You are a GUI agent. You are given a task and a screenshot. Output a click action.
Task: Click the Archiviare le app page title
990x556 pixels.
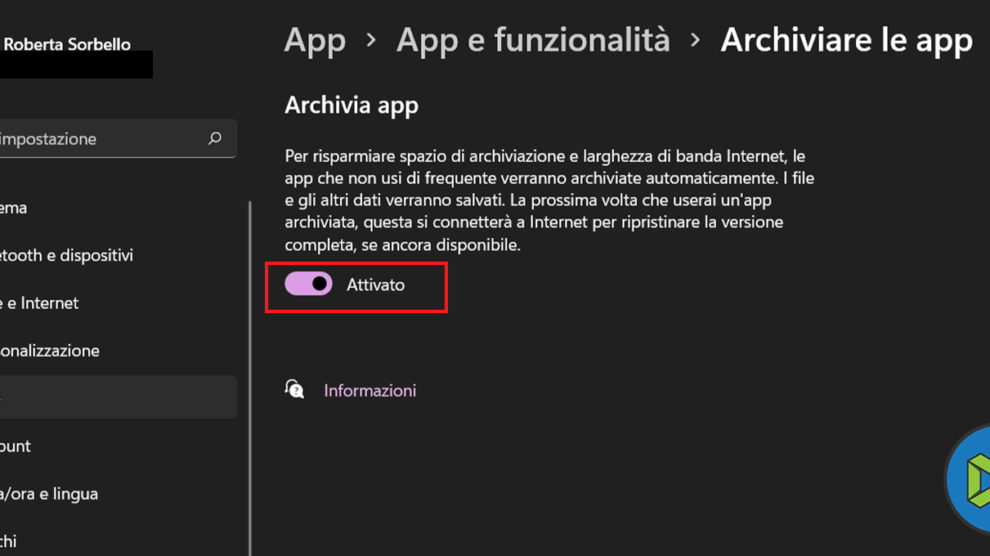846,41
